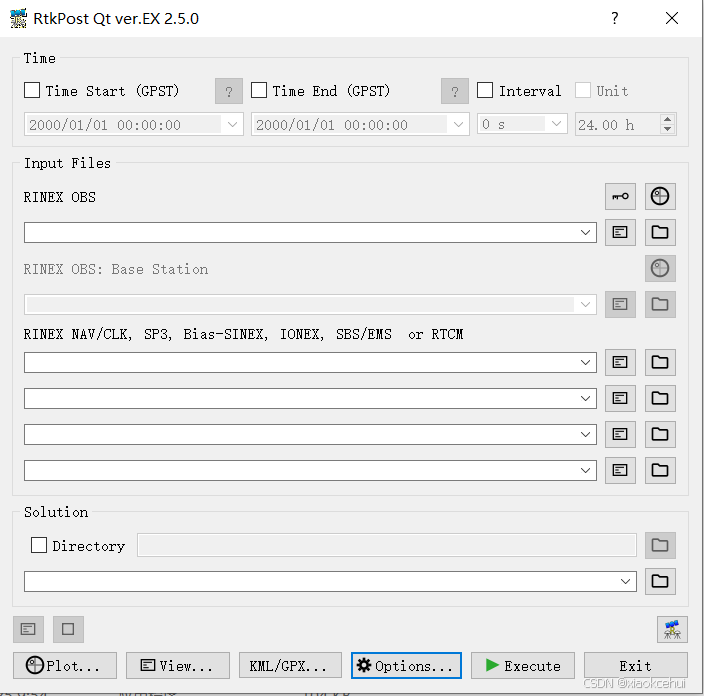This screenshot has height=696, width=704.
Task: Click the Plot... button
Action: tap(65, 665)
